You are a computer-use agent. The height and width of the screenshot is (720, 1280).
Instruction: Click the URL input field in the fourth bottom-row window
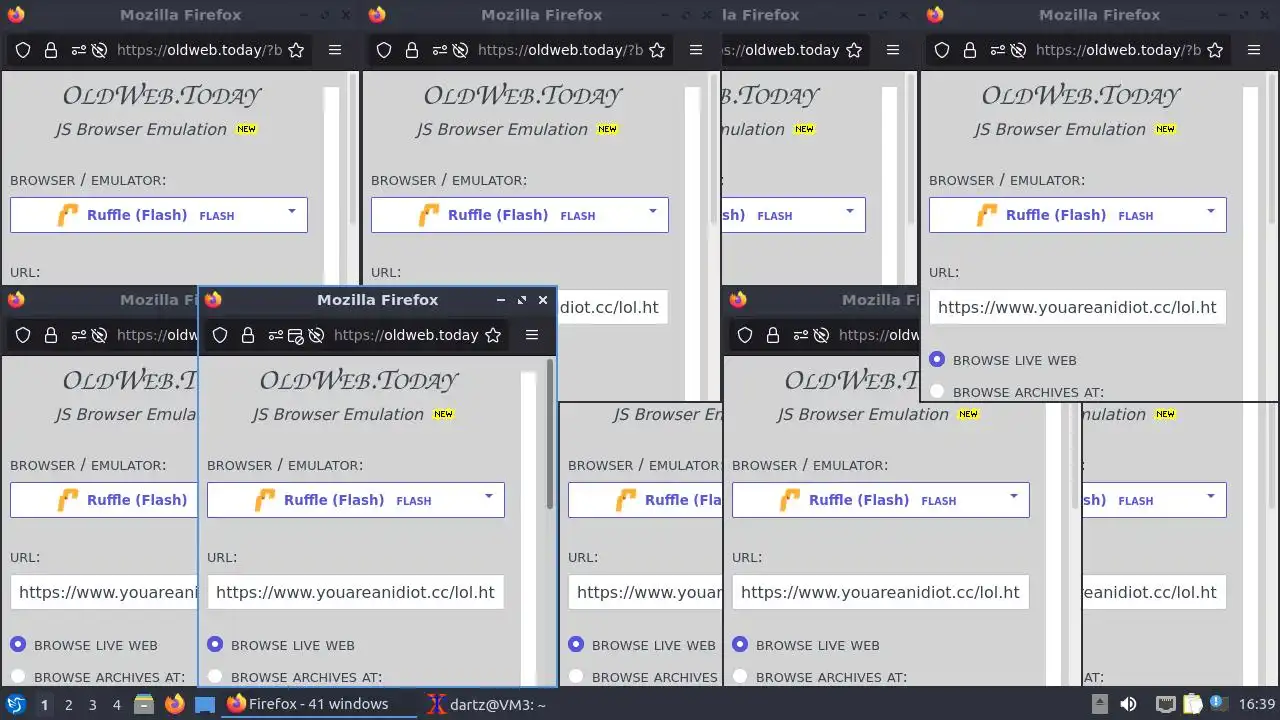pyautogui.click(x=881, y=592)
